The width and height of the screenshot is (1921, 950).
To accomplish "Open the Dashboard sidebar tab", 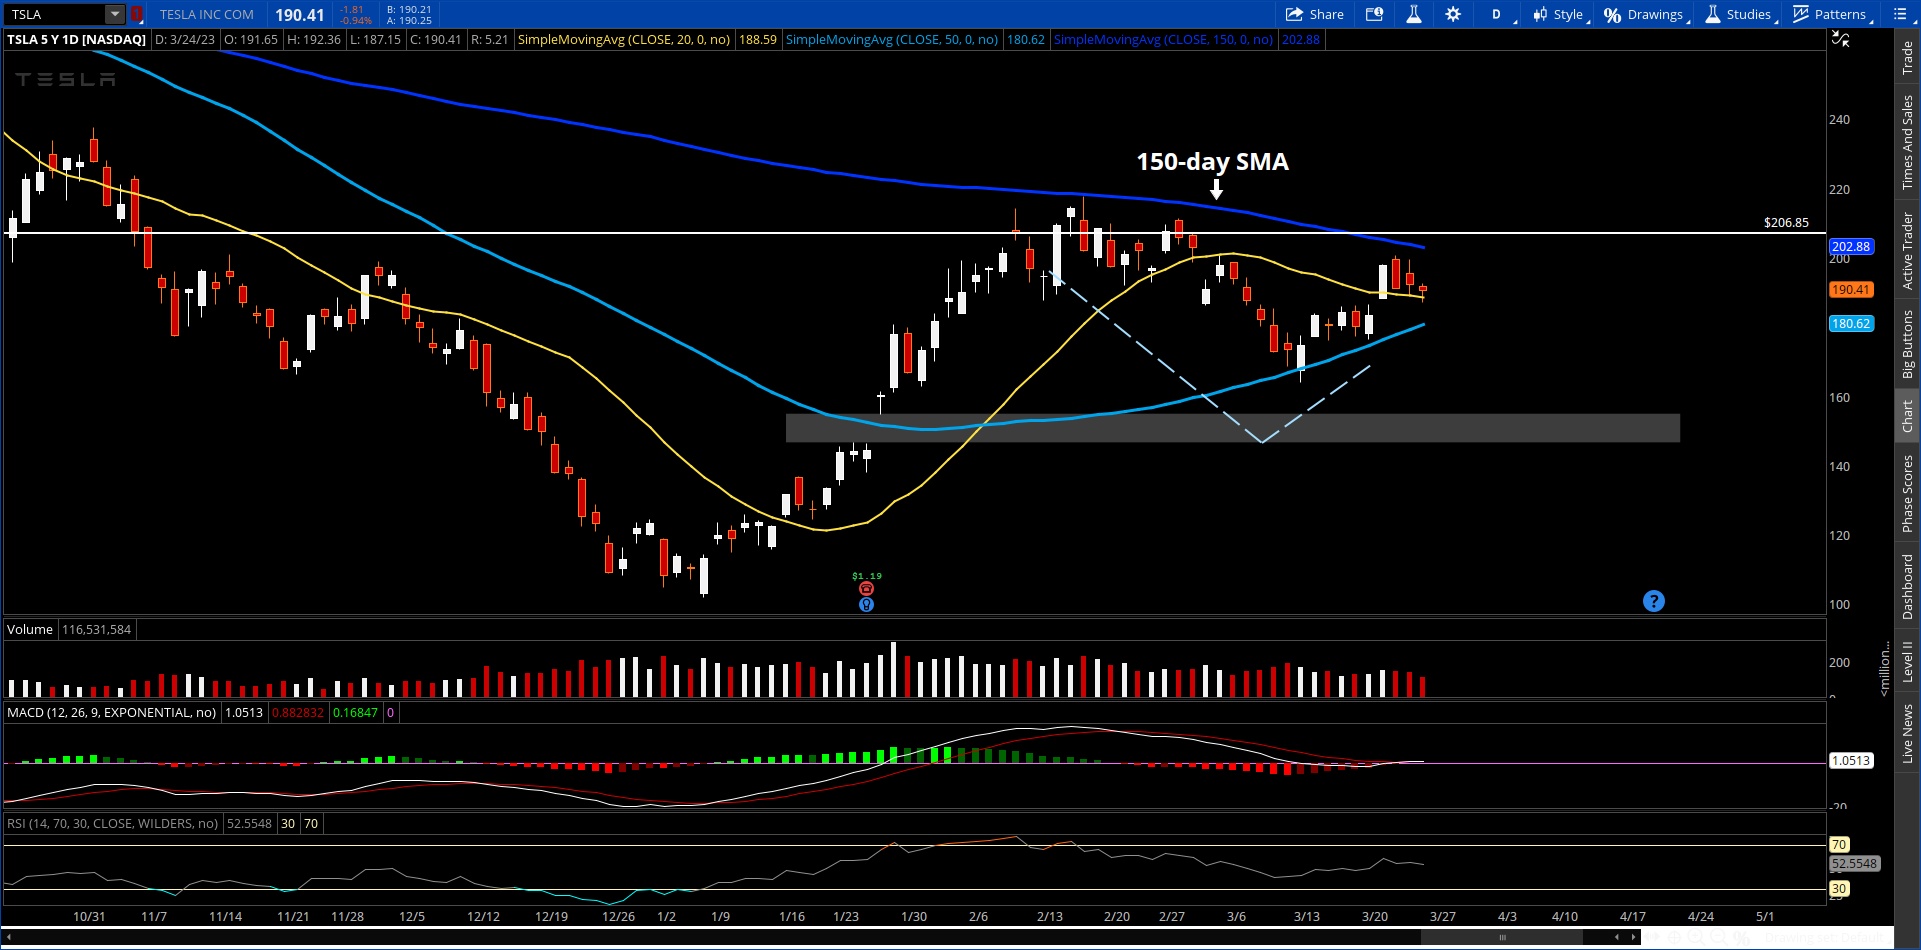I will (x=1908, y=587).
